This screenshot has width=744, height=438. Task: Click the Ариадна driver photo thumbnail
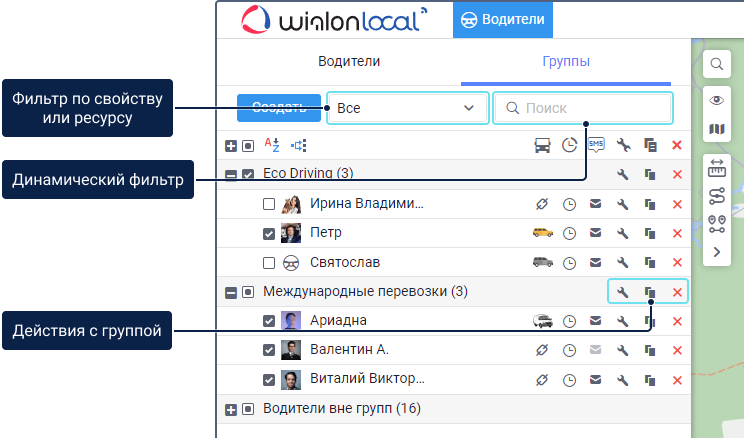point(291,321)
